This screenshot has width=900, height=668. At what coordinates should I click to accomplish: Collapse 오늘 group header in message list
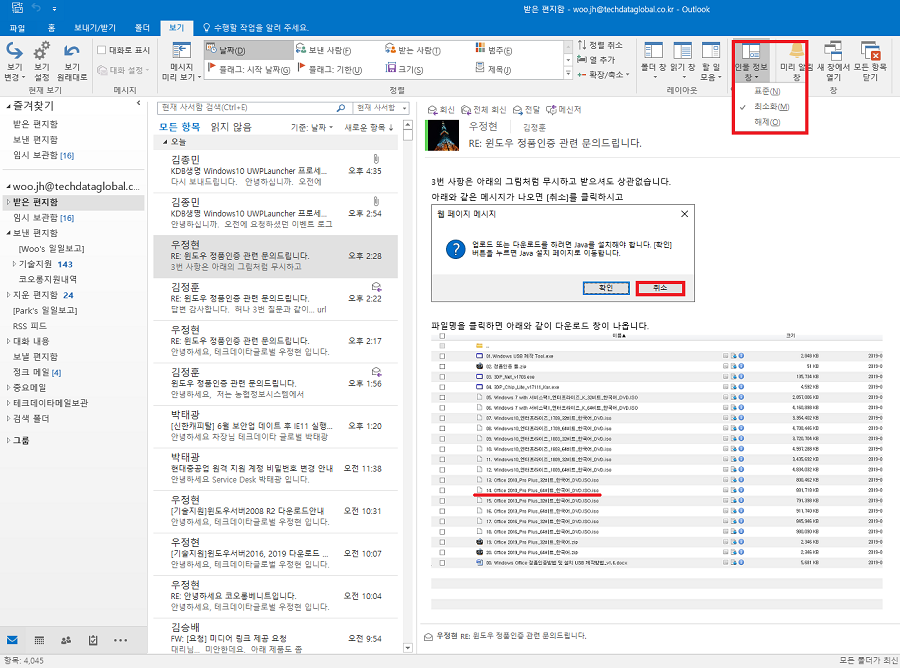click(x=165, y=142)
